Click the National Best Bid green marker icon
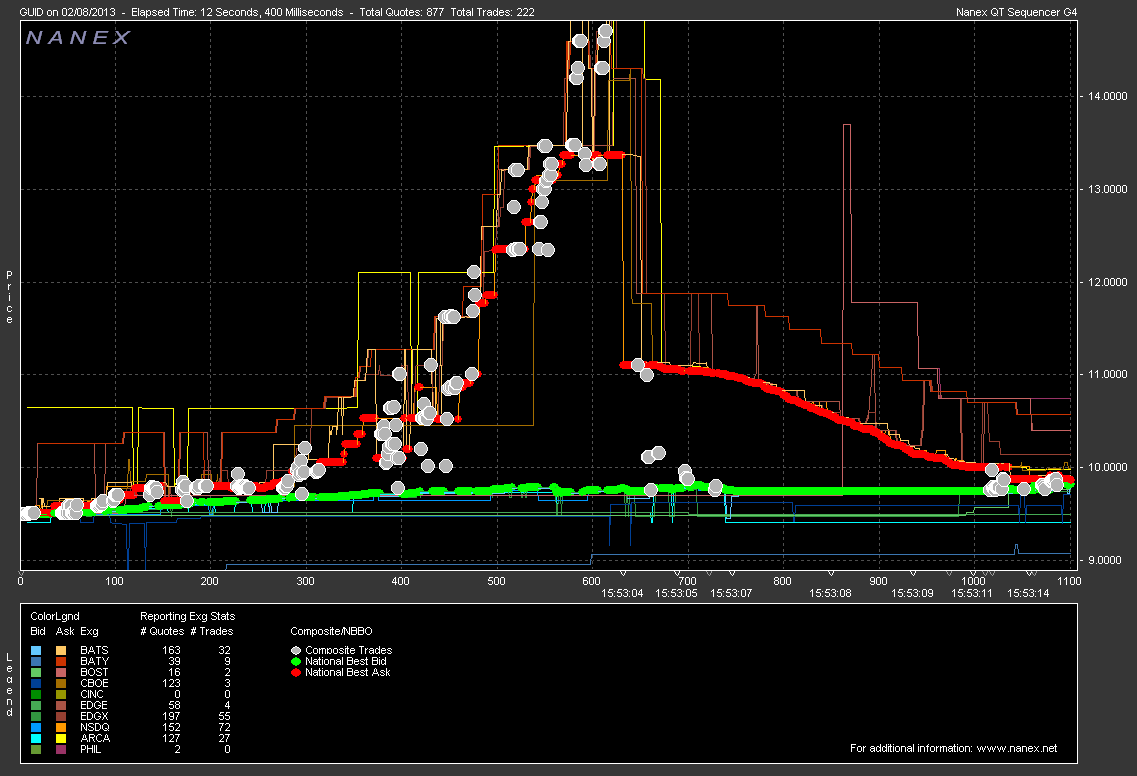 point(296,661)
